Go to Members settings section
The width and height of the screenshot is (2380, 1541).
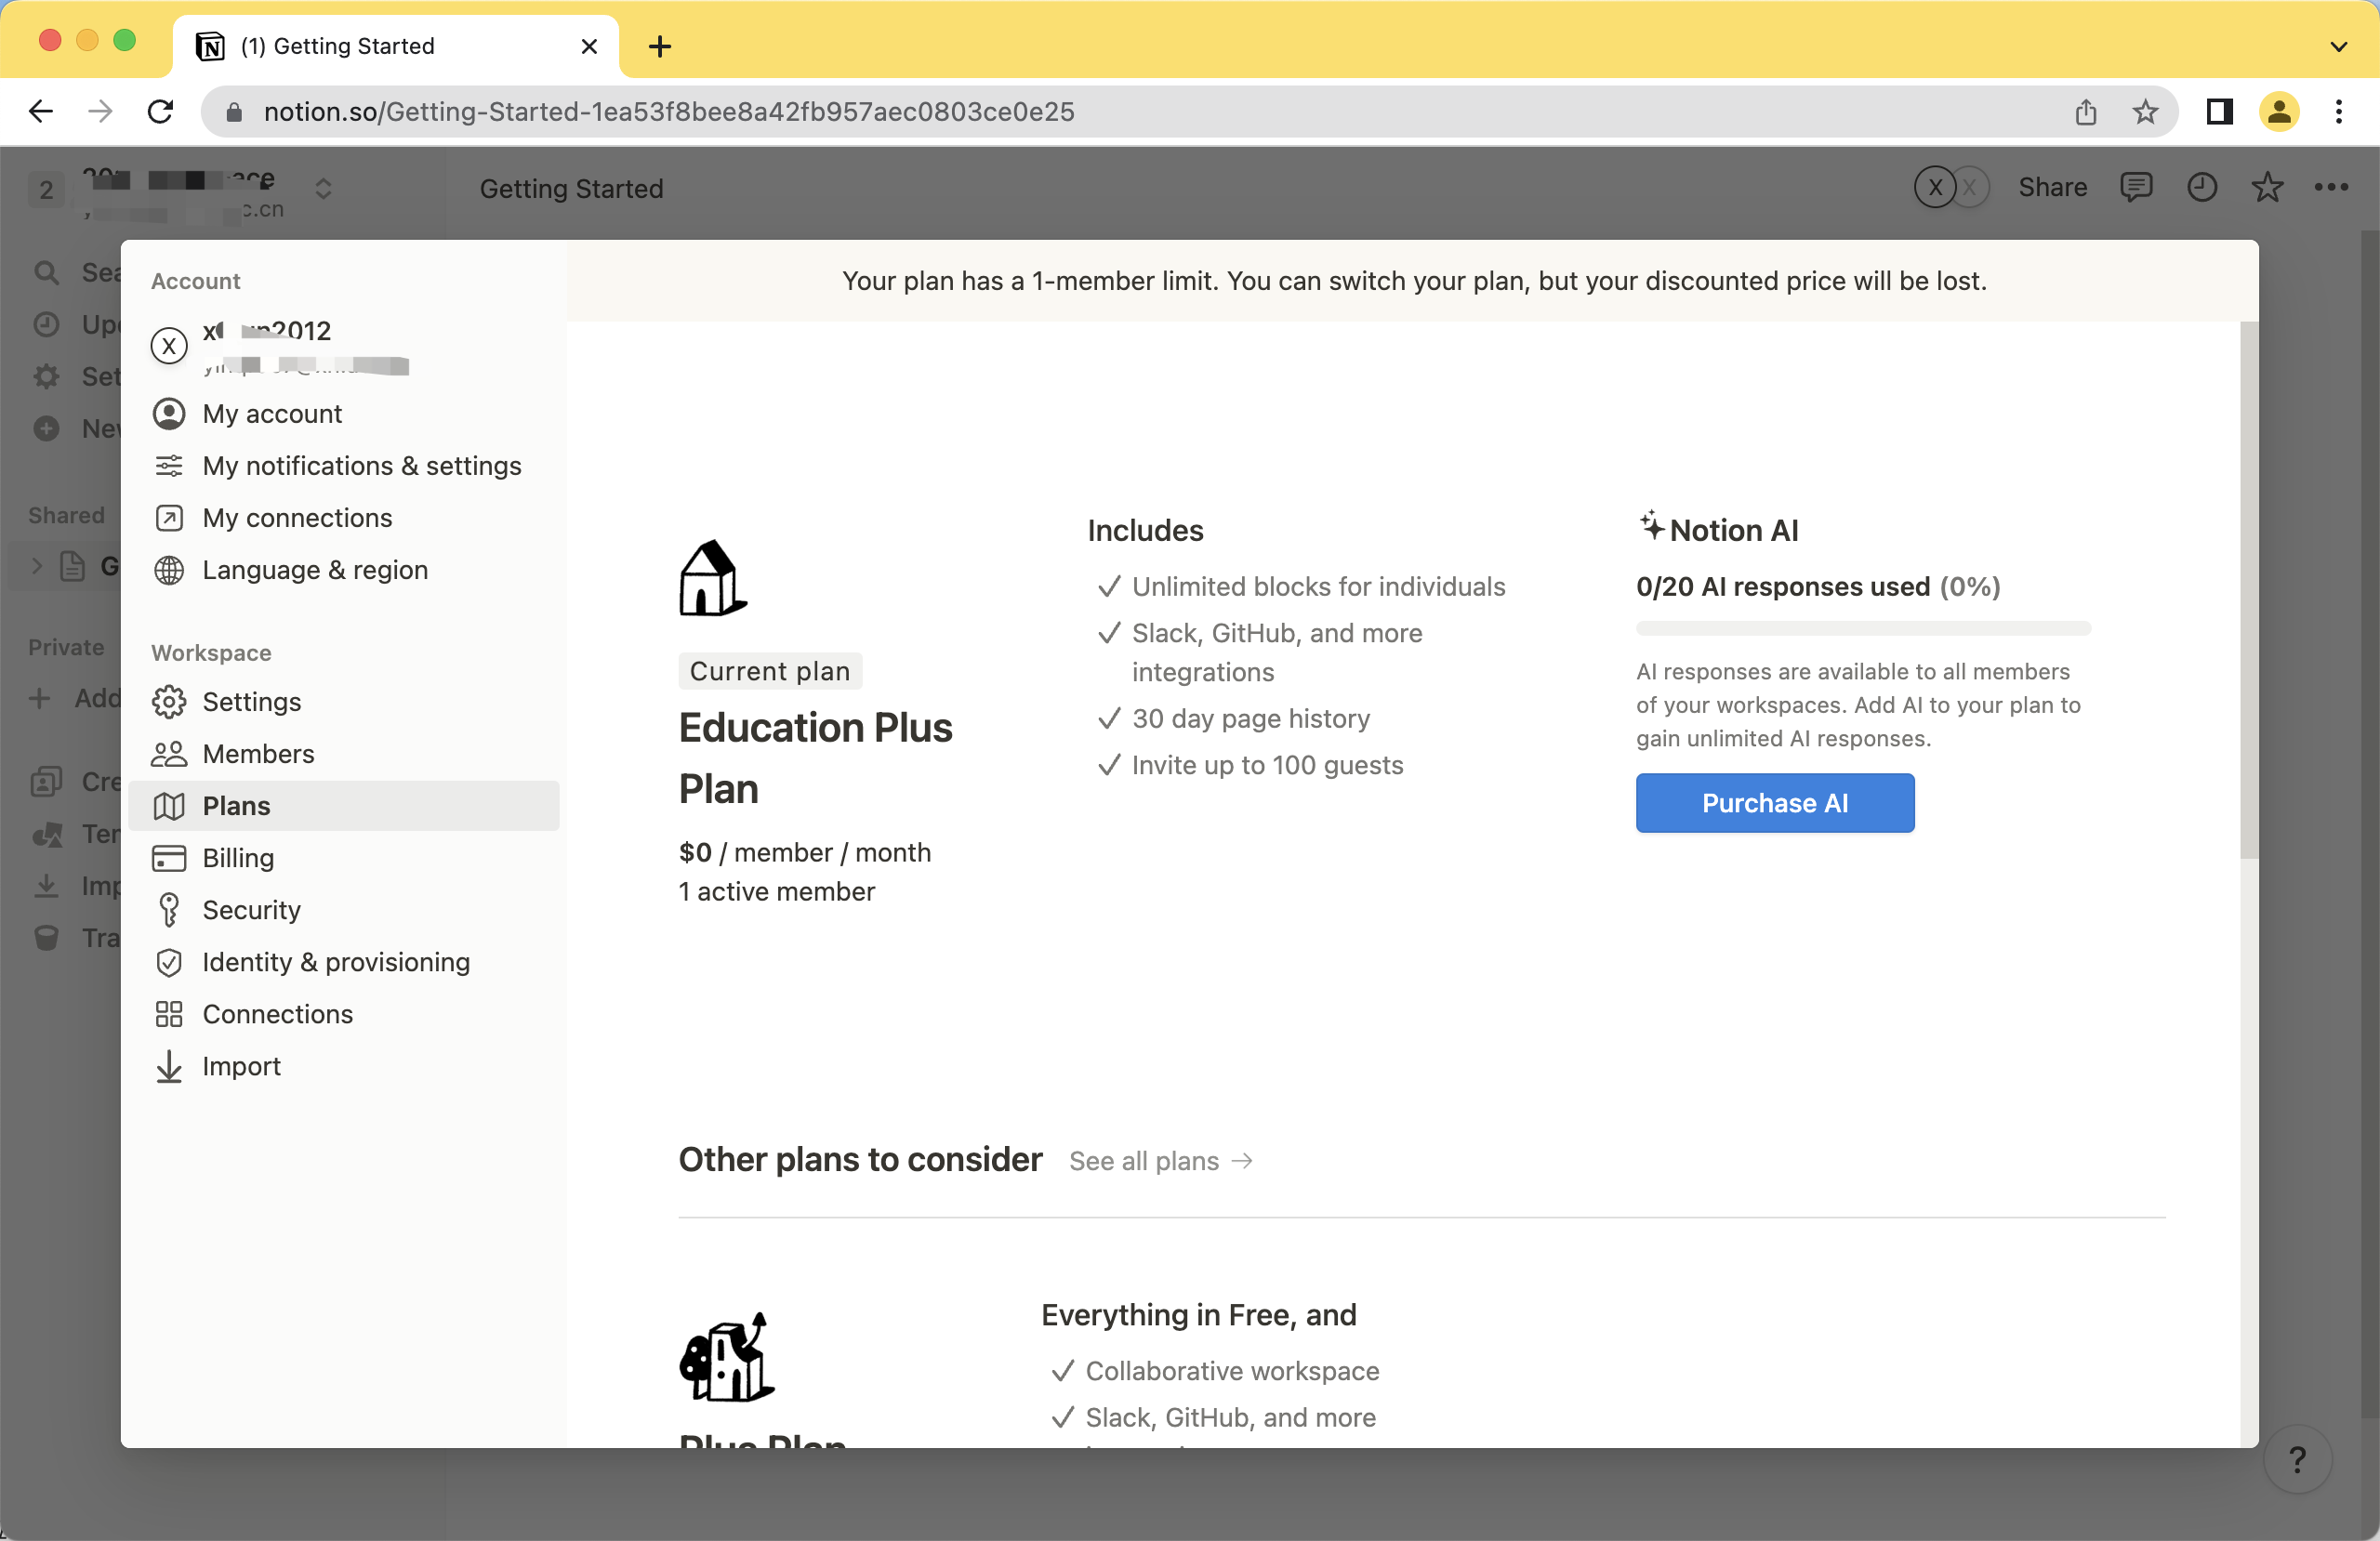click(x=258, y=754)
